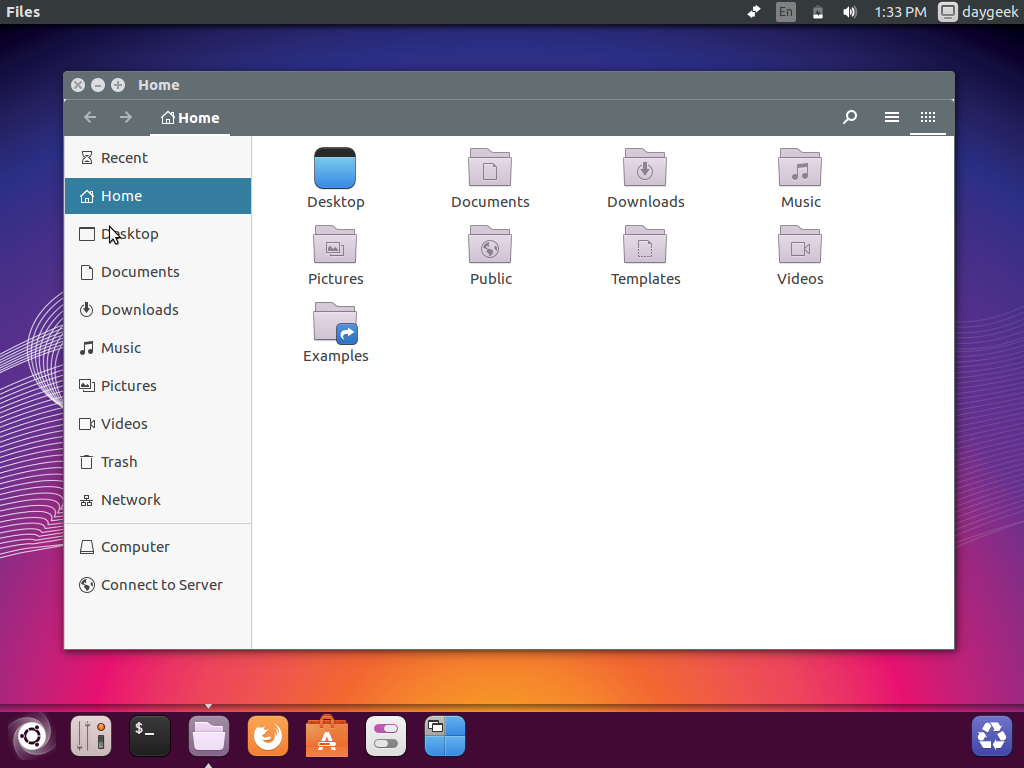This screenshot has height=768, width=1024.
Task: Open the search icon in Files toolbar
Action: (x=850, y=117)
